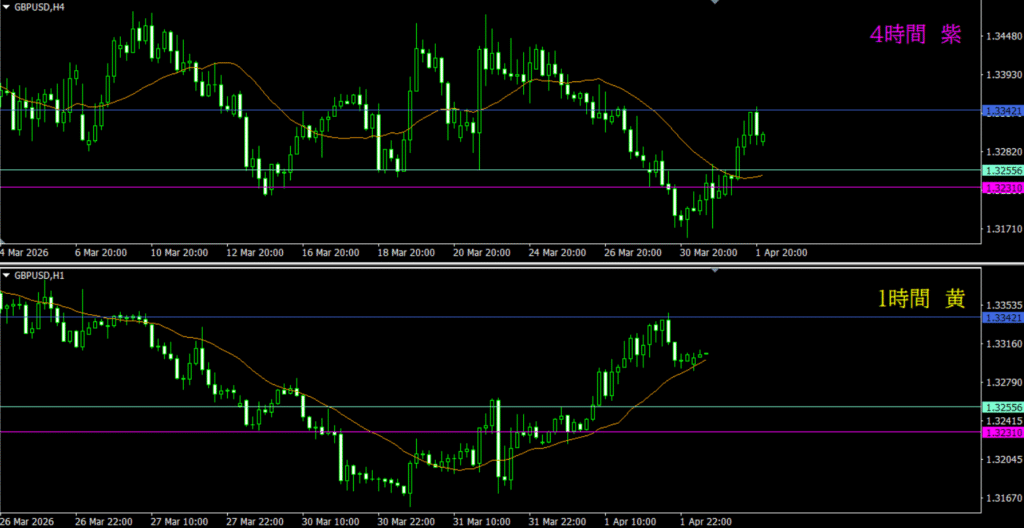The height and width of the screenshot is (528, 1024).
Task: Click the purple '4時間 紫' text label
Action: [x=915, y=34]
